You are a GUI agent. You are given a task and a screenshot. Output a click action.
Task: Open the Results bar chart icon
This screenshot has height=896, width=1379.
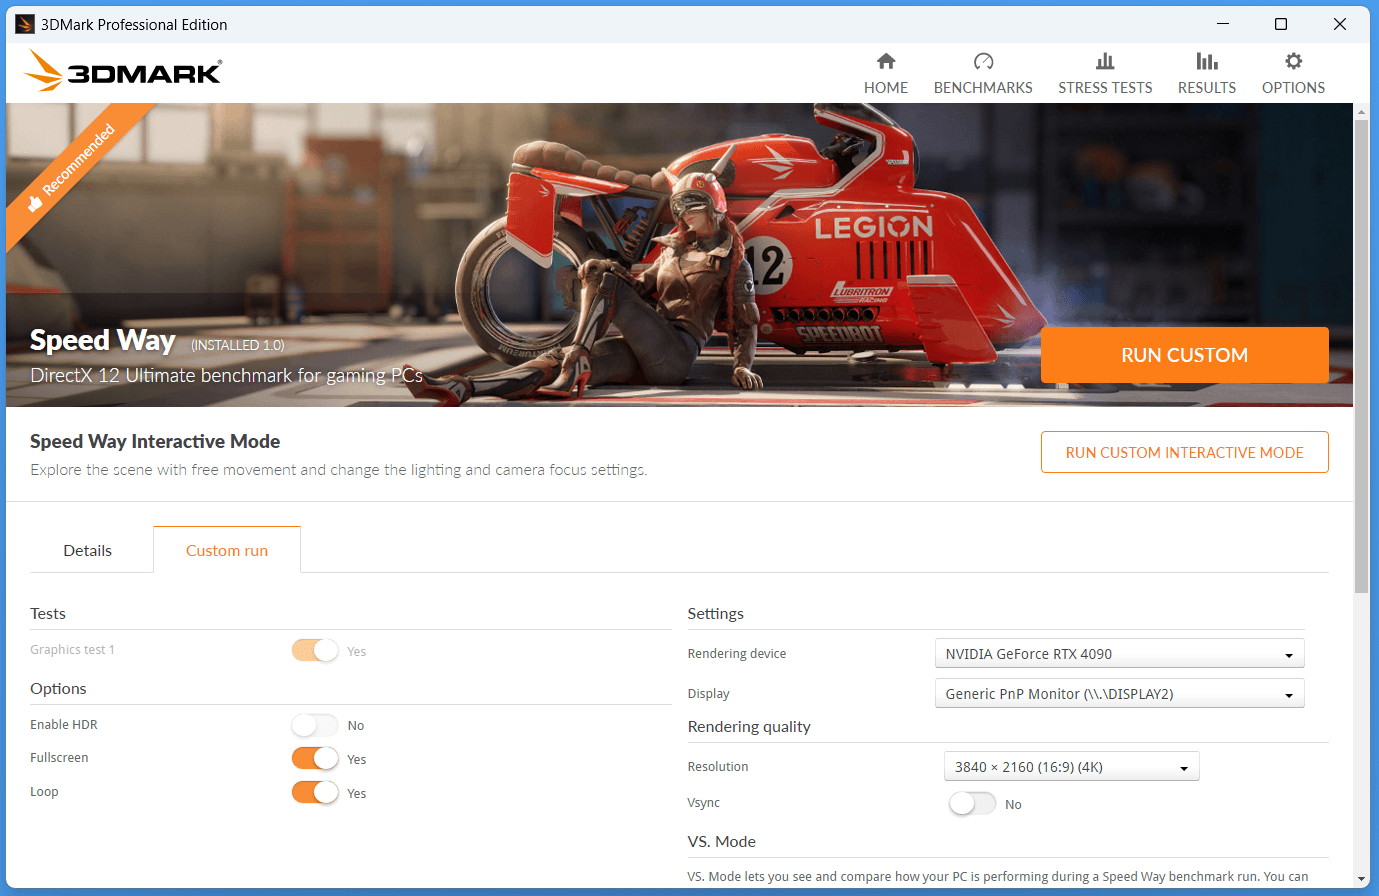(1207, 61)
